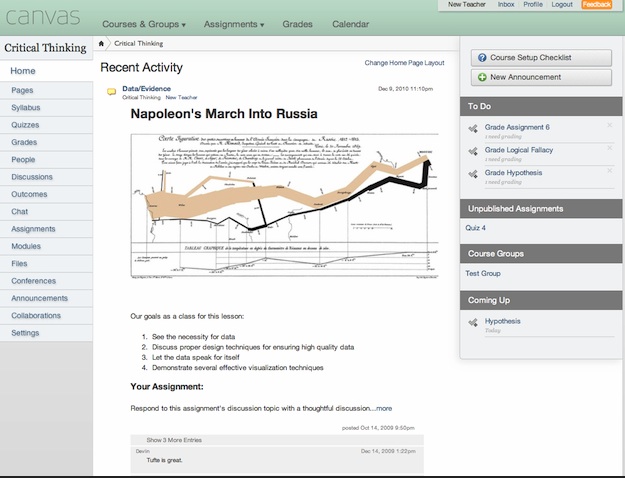Click Critical Thinking breadcrumb link

[139, 43]
